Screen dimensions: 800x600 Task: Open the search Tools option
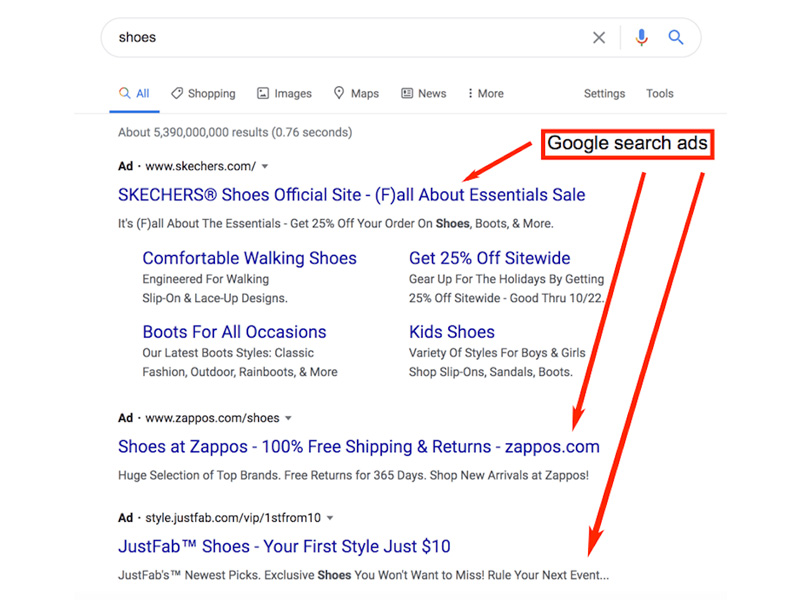pos(659,94)
